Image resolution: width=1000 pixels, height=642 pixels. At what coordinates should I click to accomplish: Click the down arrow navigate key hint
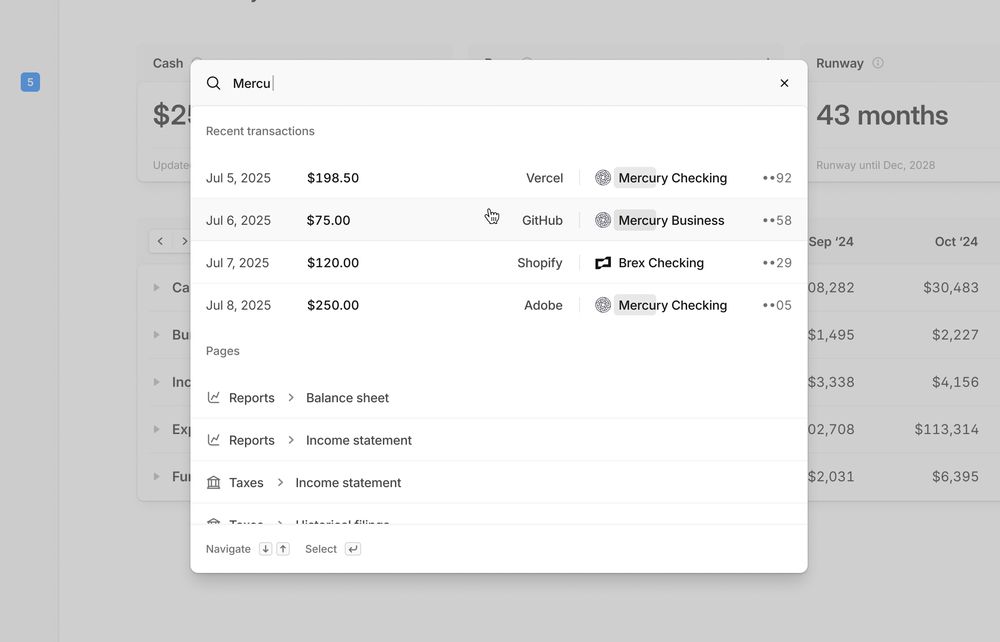tap(265, 549)
